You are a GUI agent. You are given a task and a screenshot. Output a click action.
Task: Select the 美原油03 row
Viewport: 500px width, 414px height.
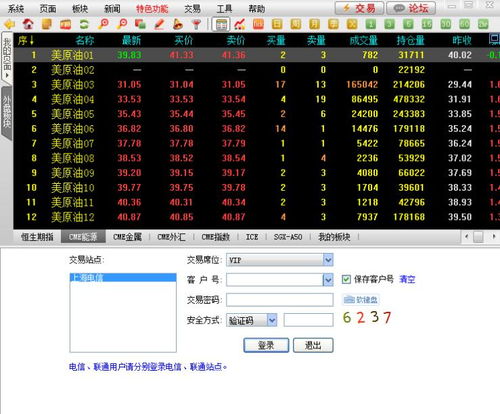257,84
